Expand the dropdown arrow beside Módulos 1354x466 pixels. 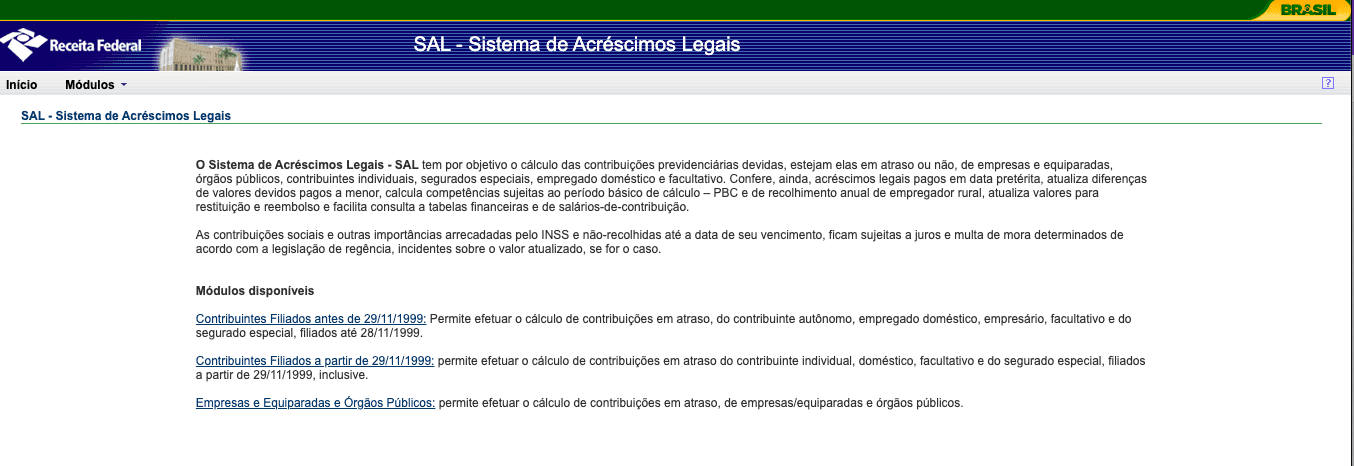[124, 86]
